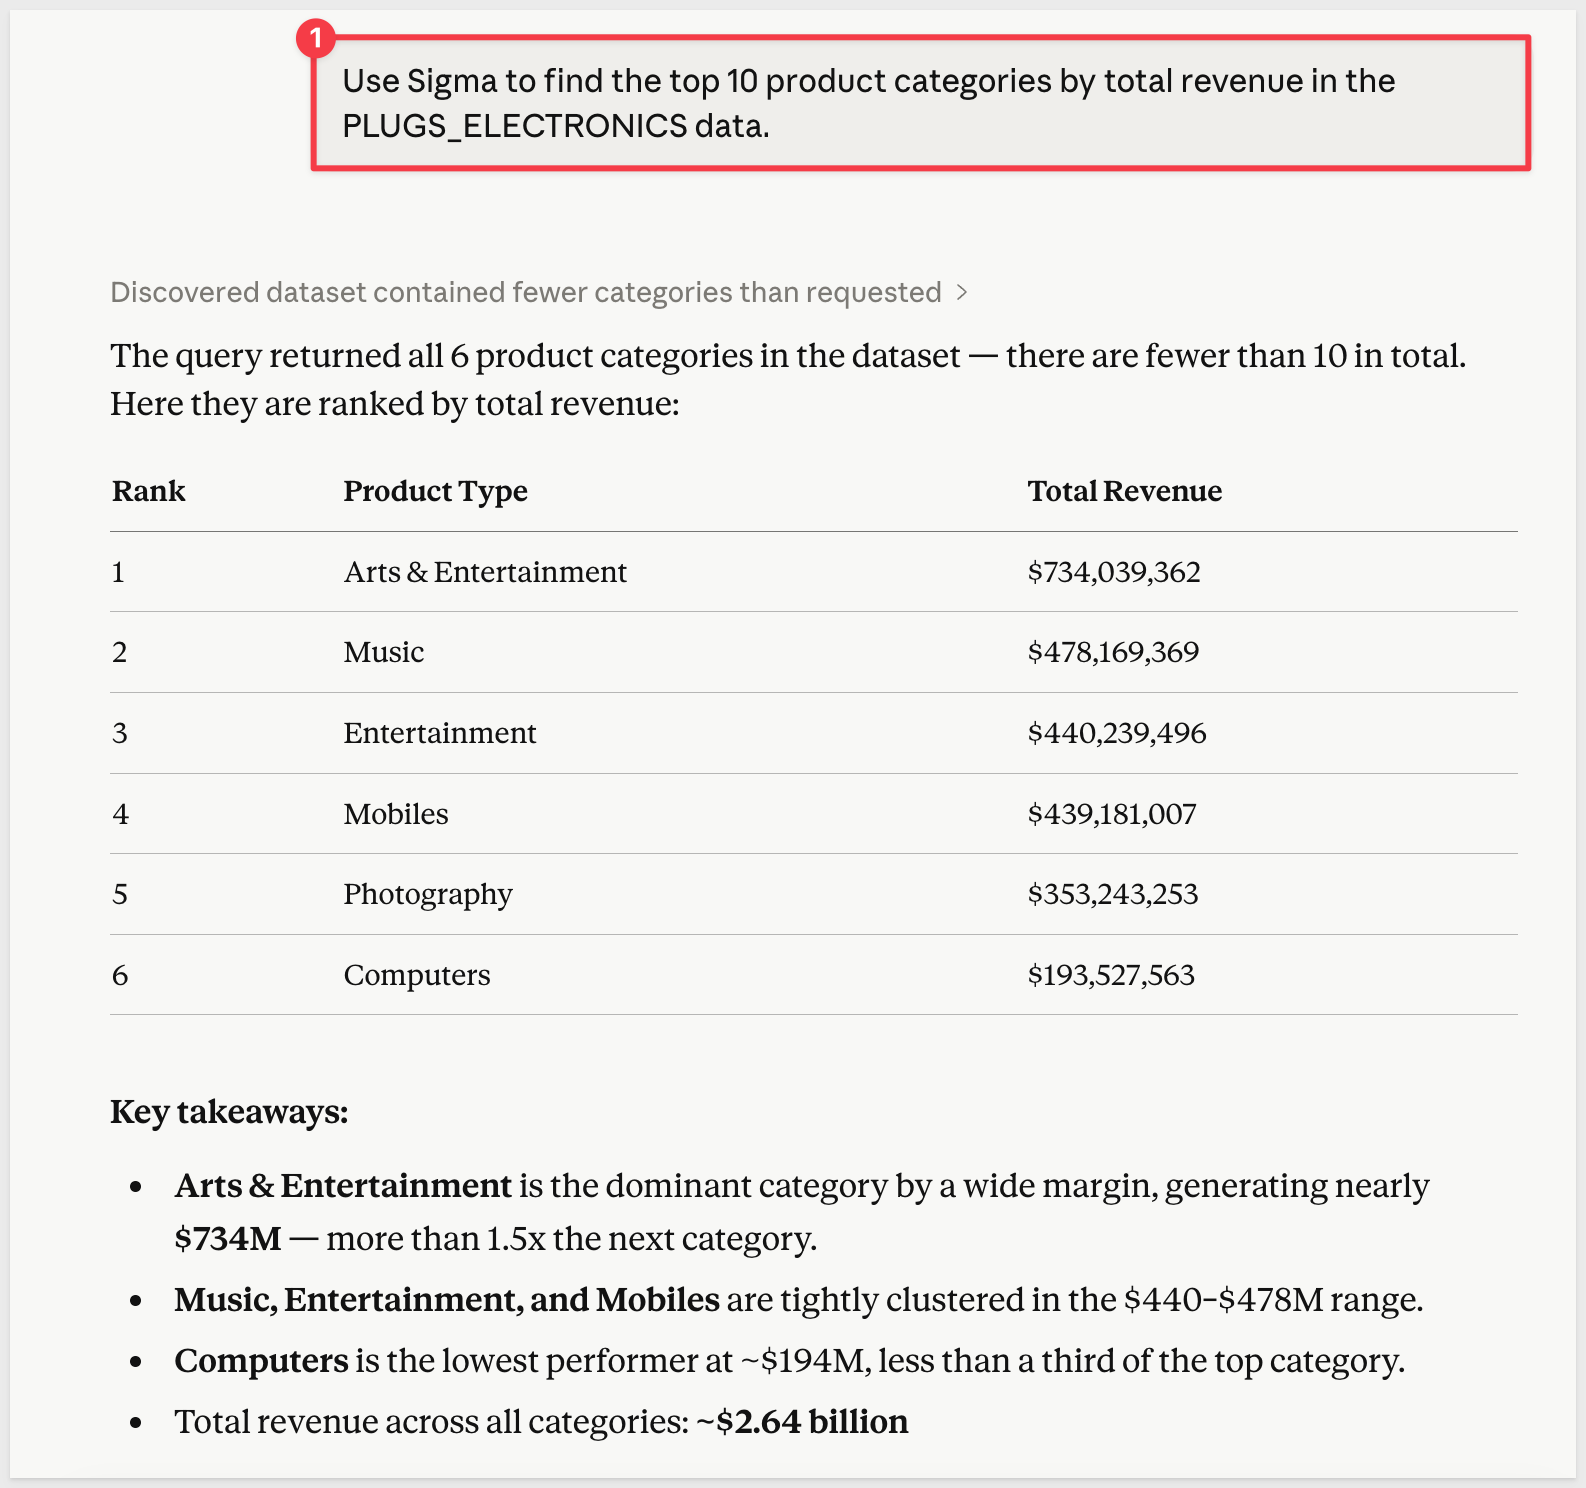
Task: Click the Photography revenue value $353,243,253
Action: (x=1112, y=894)
